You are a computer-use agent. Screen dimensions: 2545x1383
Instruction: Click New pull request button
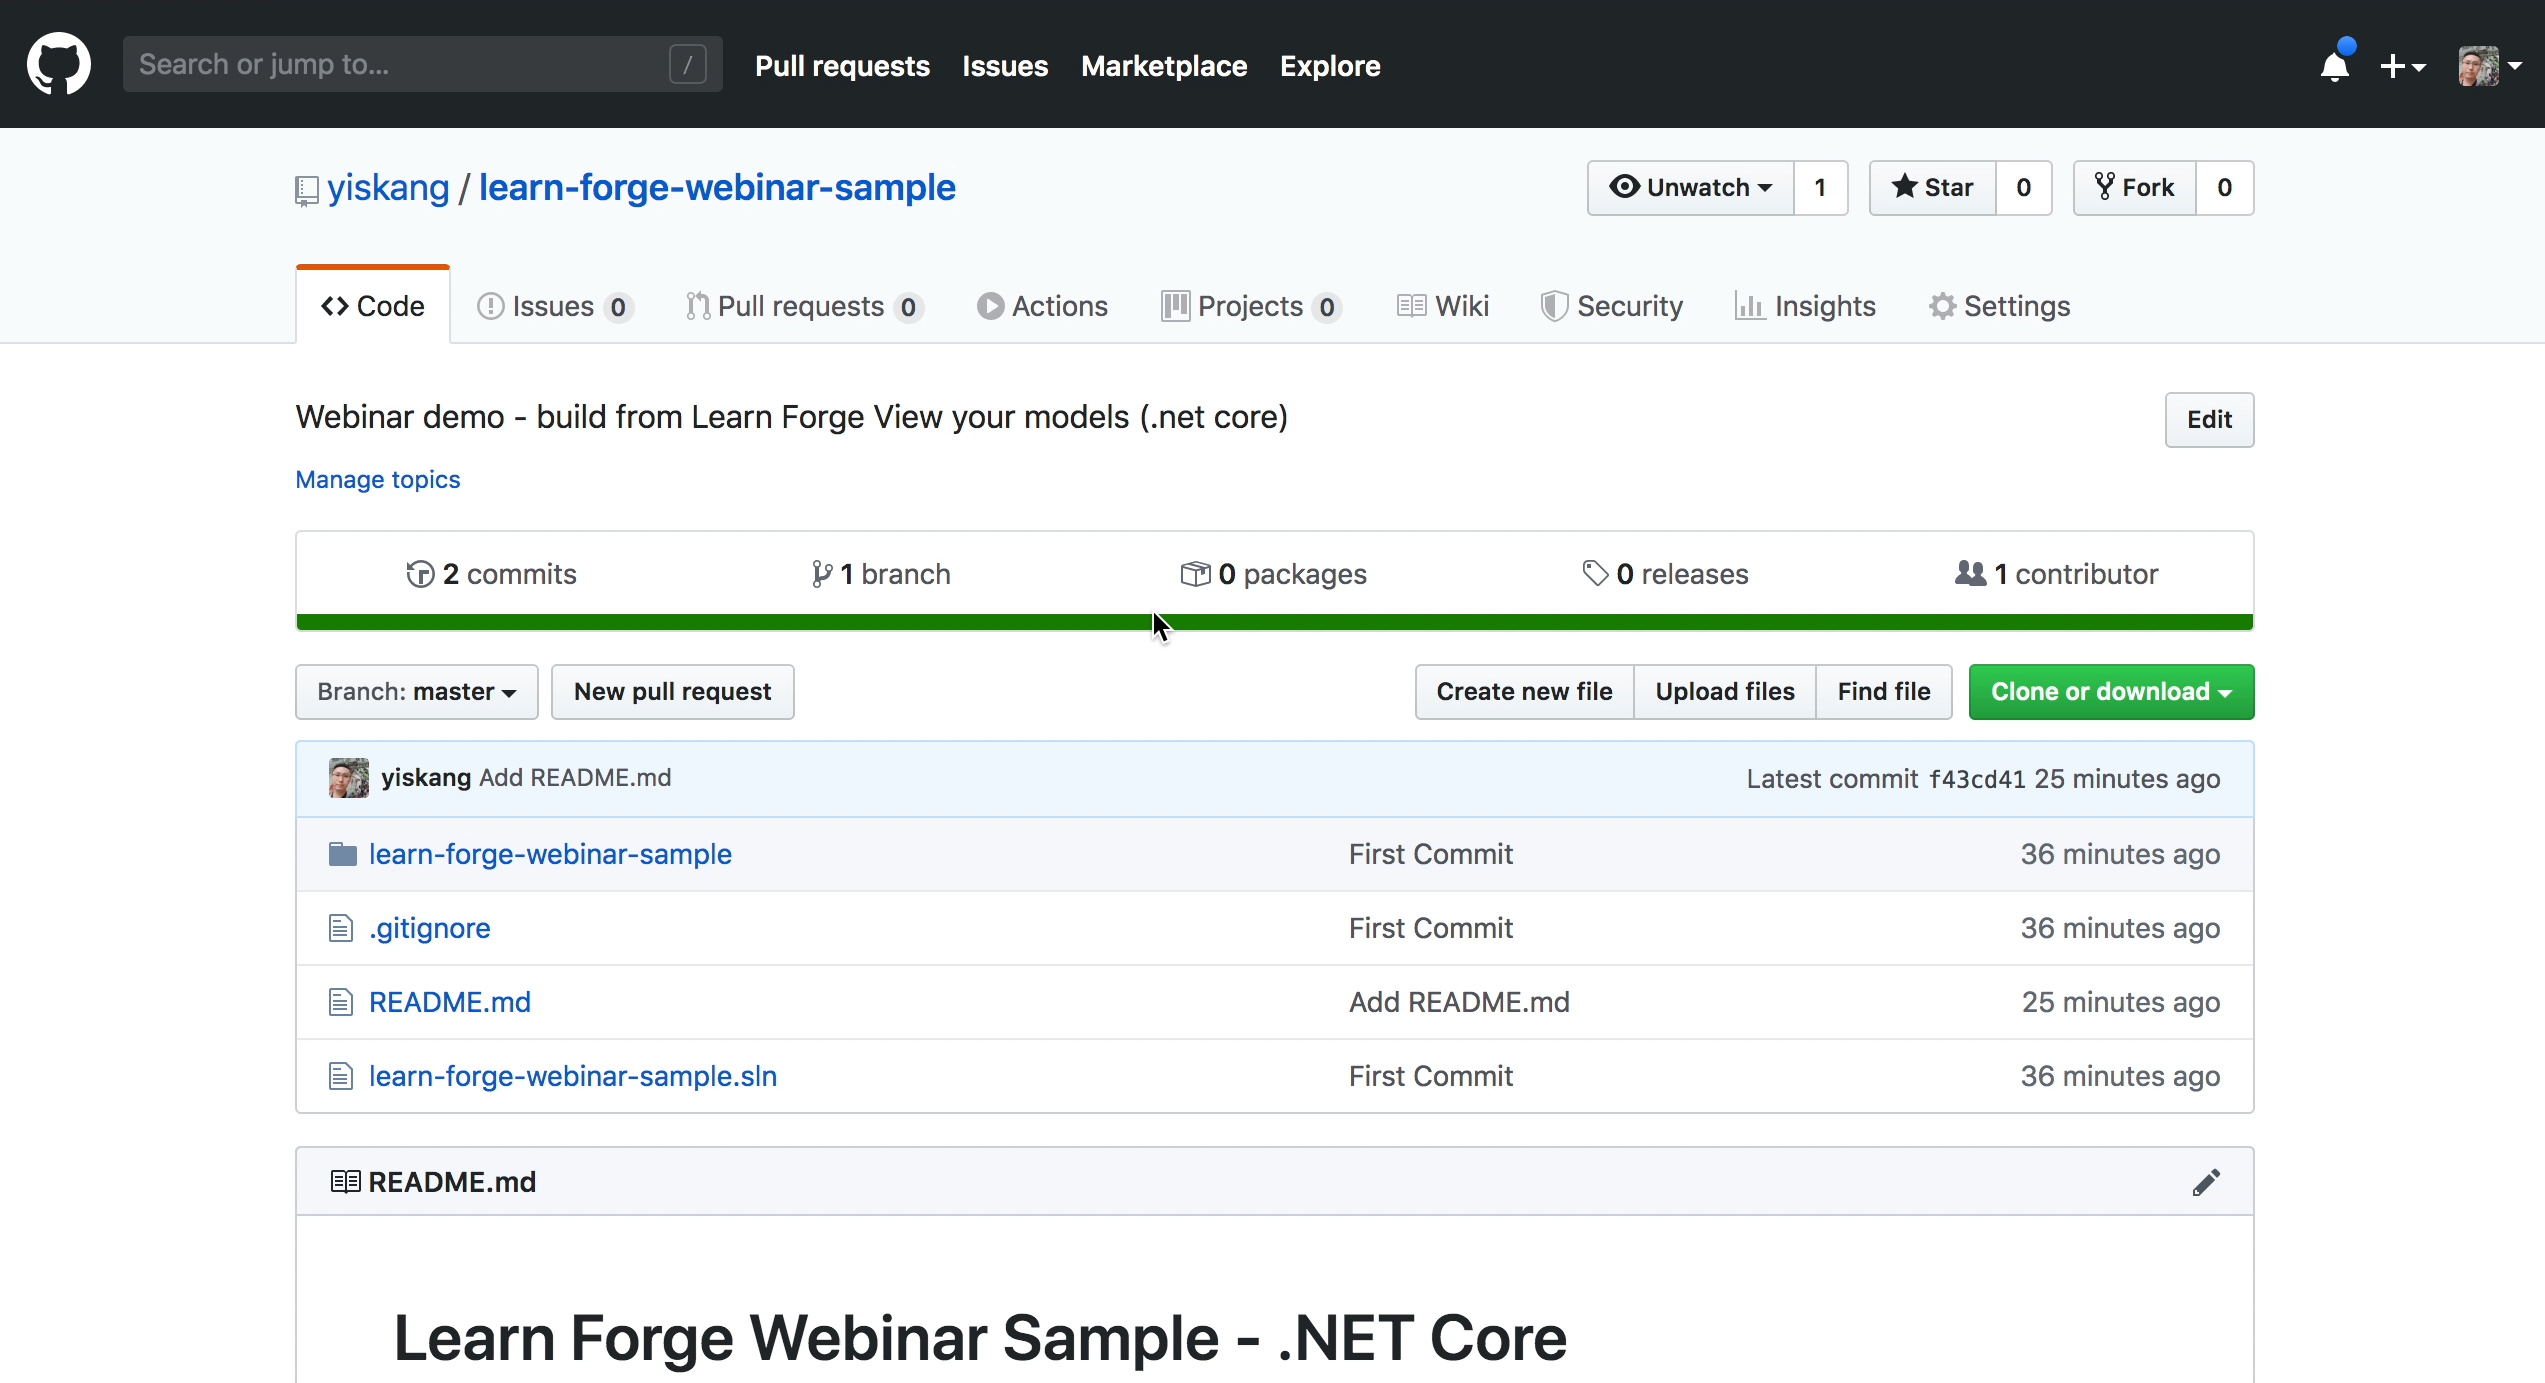673,691
